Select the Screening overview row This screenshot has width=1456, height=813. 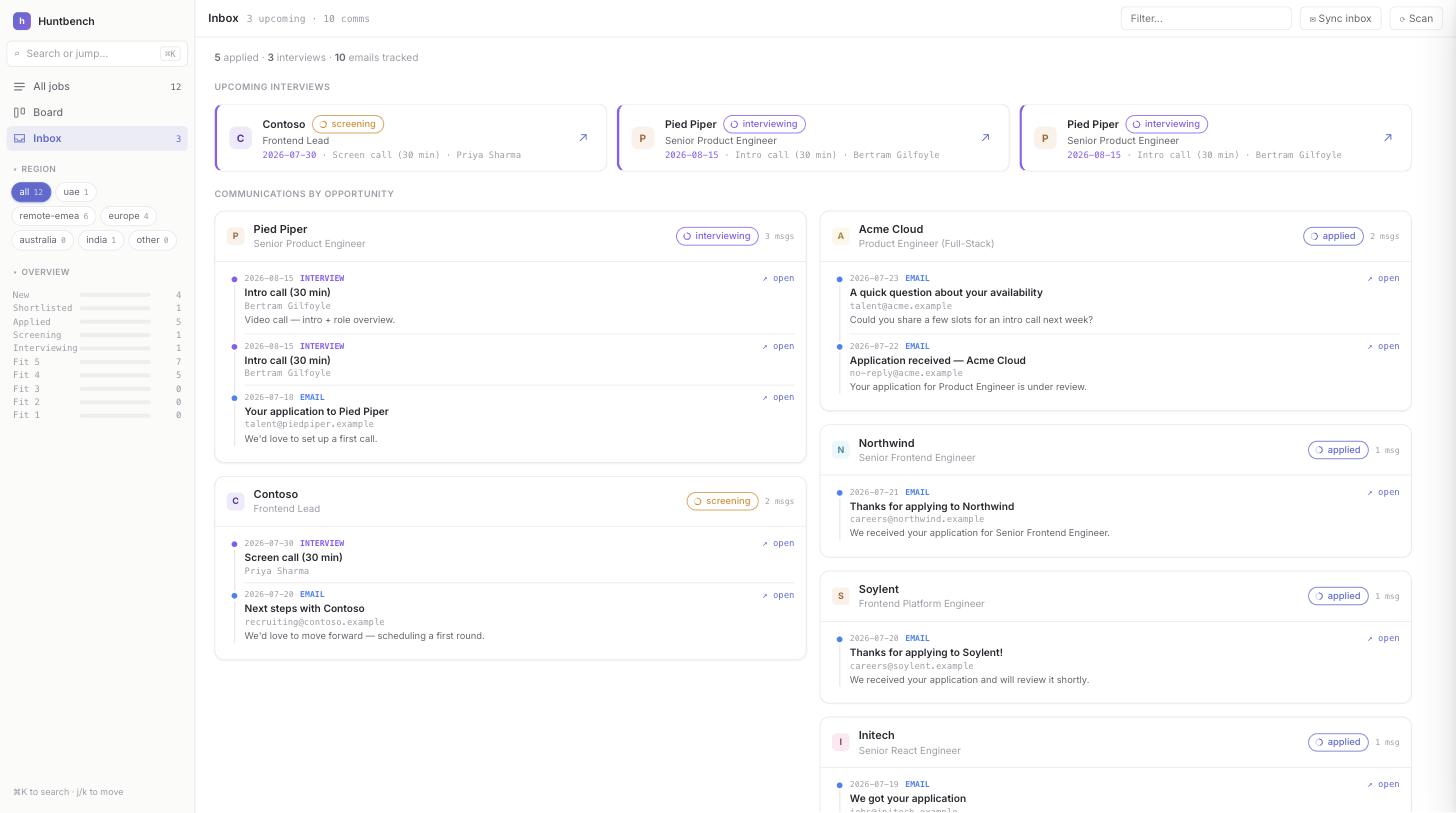click(97, 335)
